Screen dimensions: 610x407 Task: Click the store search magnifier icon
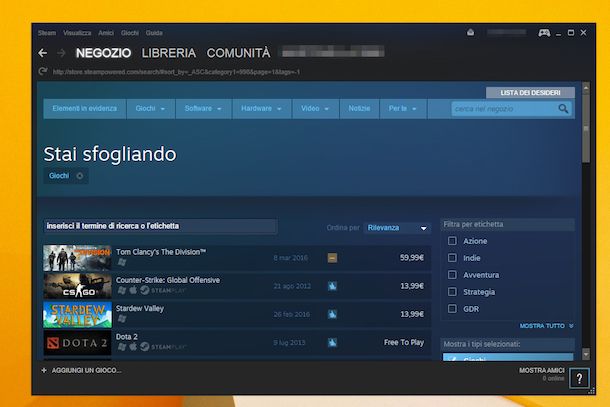(x=563, y=109)
